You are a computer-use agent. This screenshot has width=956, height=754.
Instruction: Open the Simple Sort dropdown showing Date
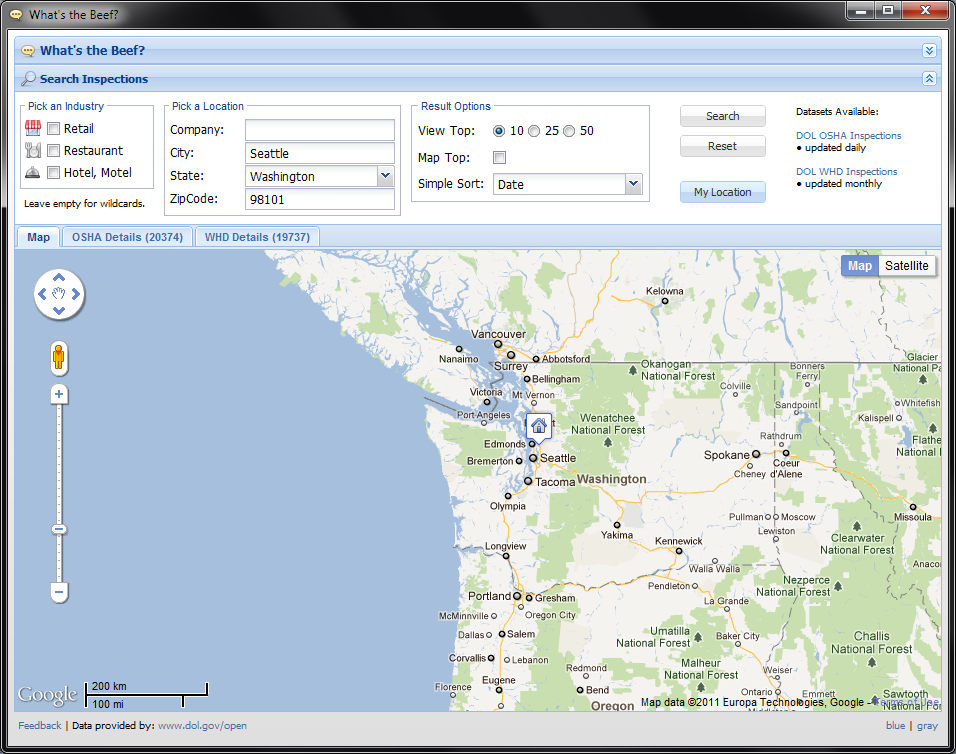634,183
